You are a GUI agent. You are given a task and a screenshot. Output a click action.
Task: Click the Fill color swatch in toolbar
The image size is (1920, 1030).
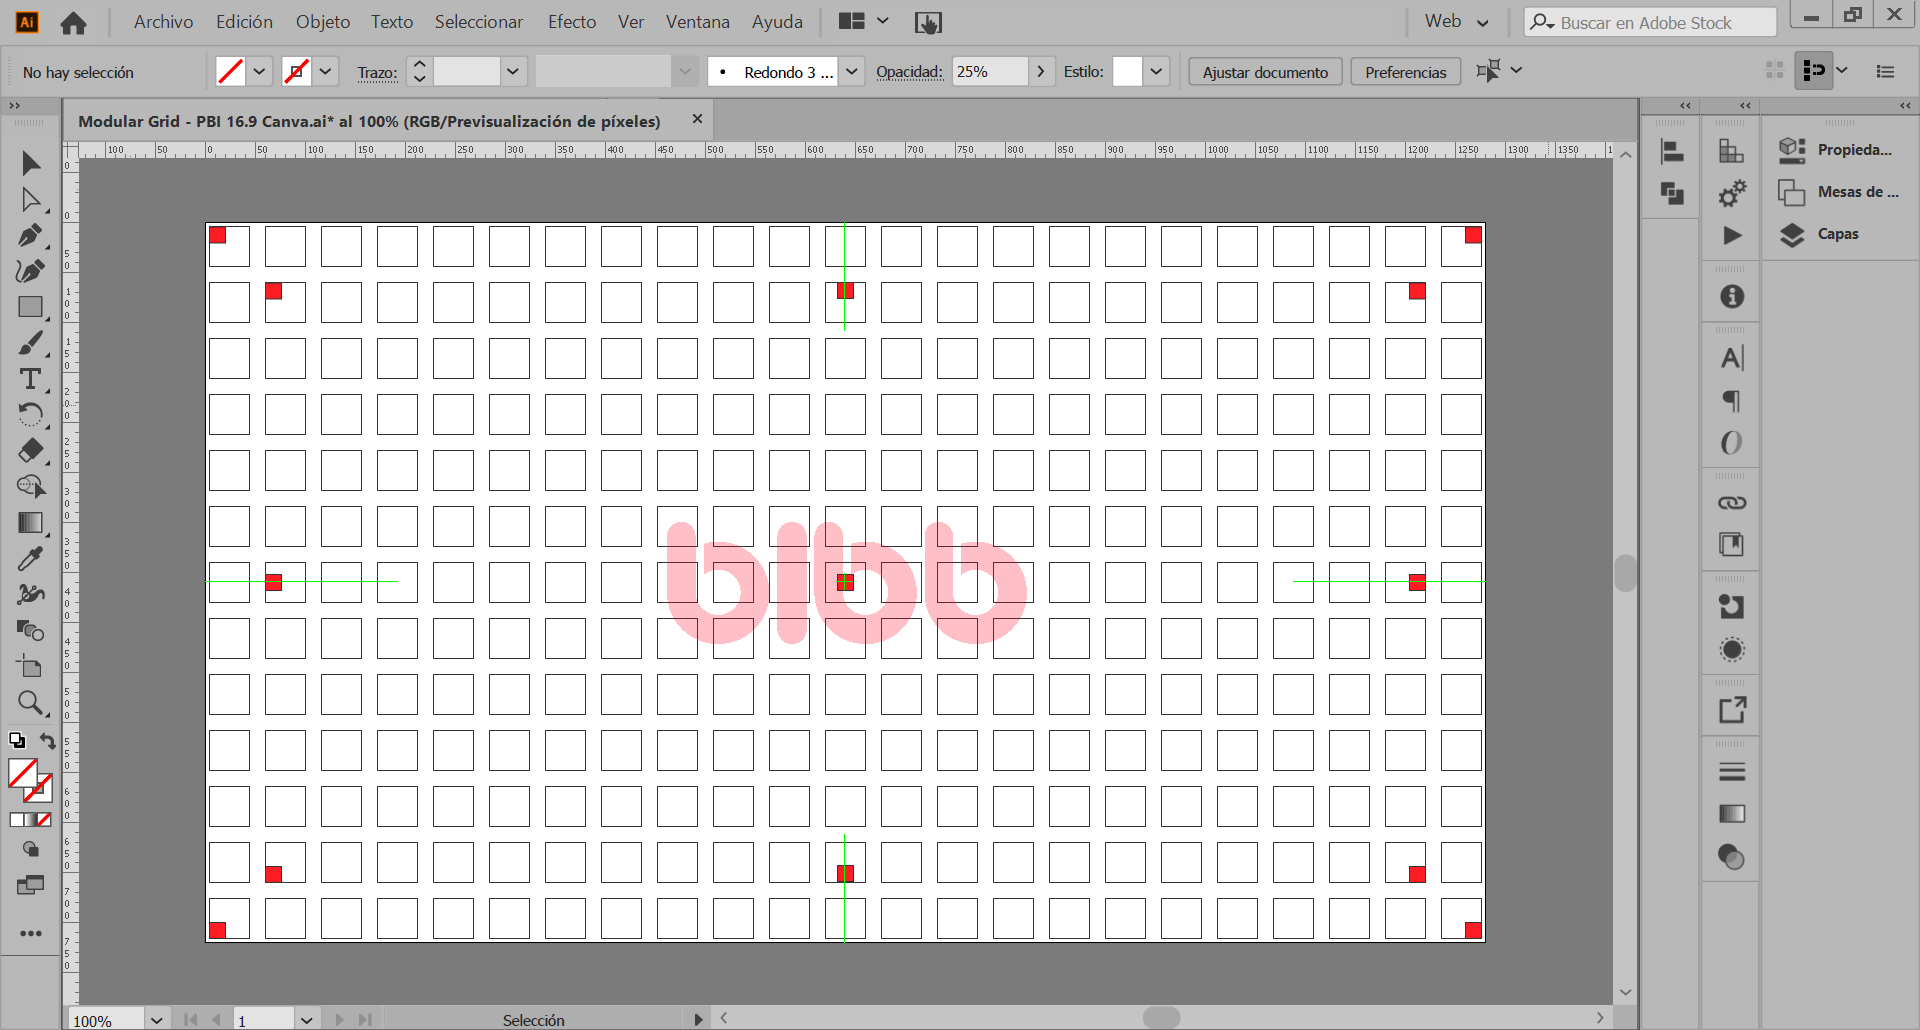pos(22,773)
